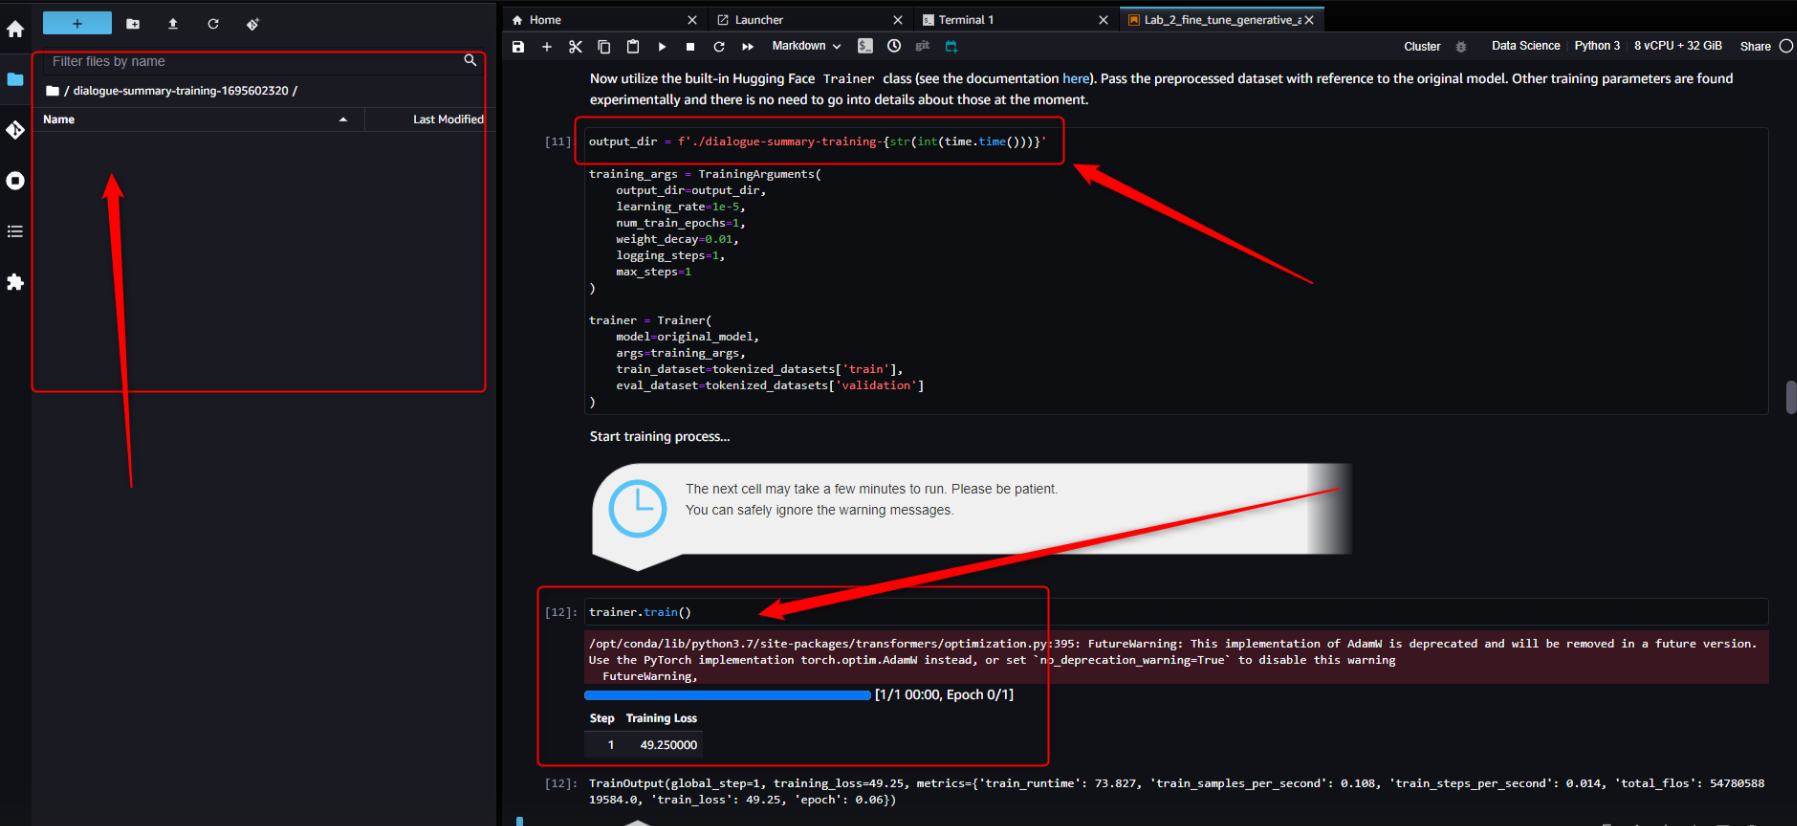Sort files by Last Modified column
Image resolution: width=1797 pixels, height=826 pixels.
point(448,119)
